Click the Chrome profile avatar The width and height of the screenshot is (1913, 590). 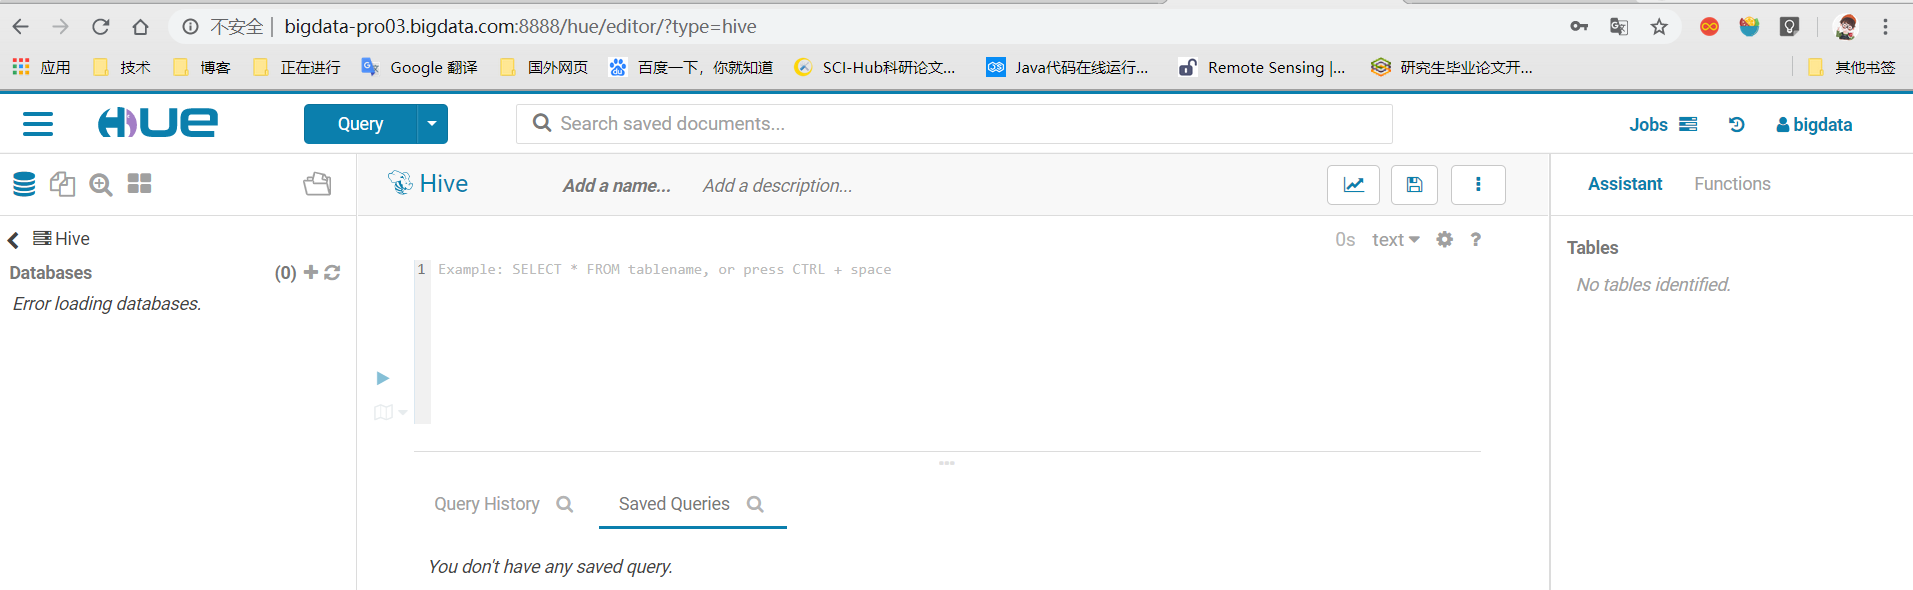click(1846, 27)
